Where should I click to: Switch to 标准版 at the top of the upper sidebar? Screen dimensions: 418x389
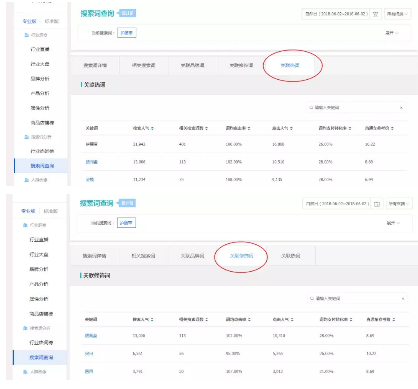tap(52, 21)
